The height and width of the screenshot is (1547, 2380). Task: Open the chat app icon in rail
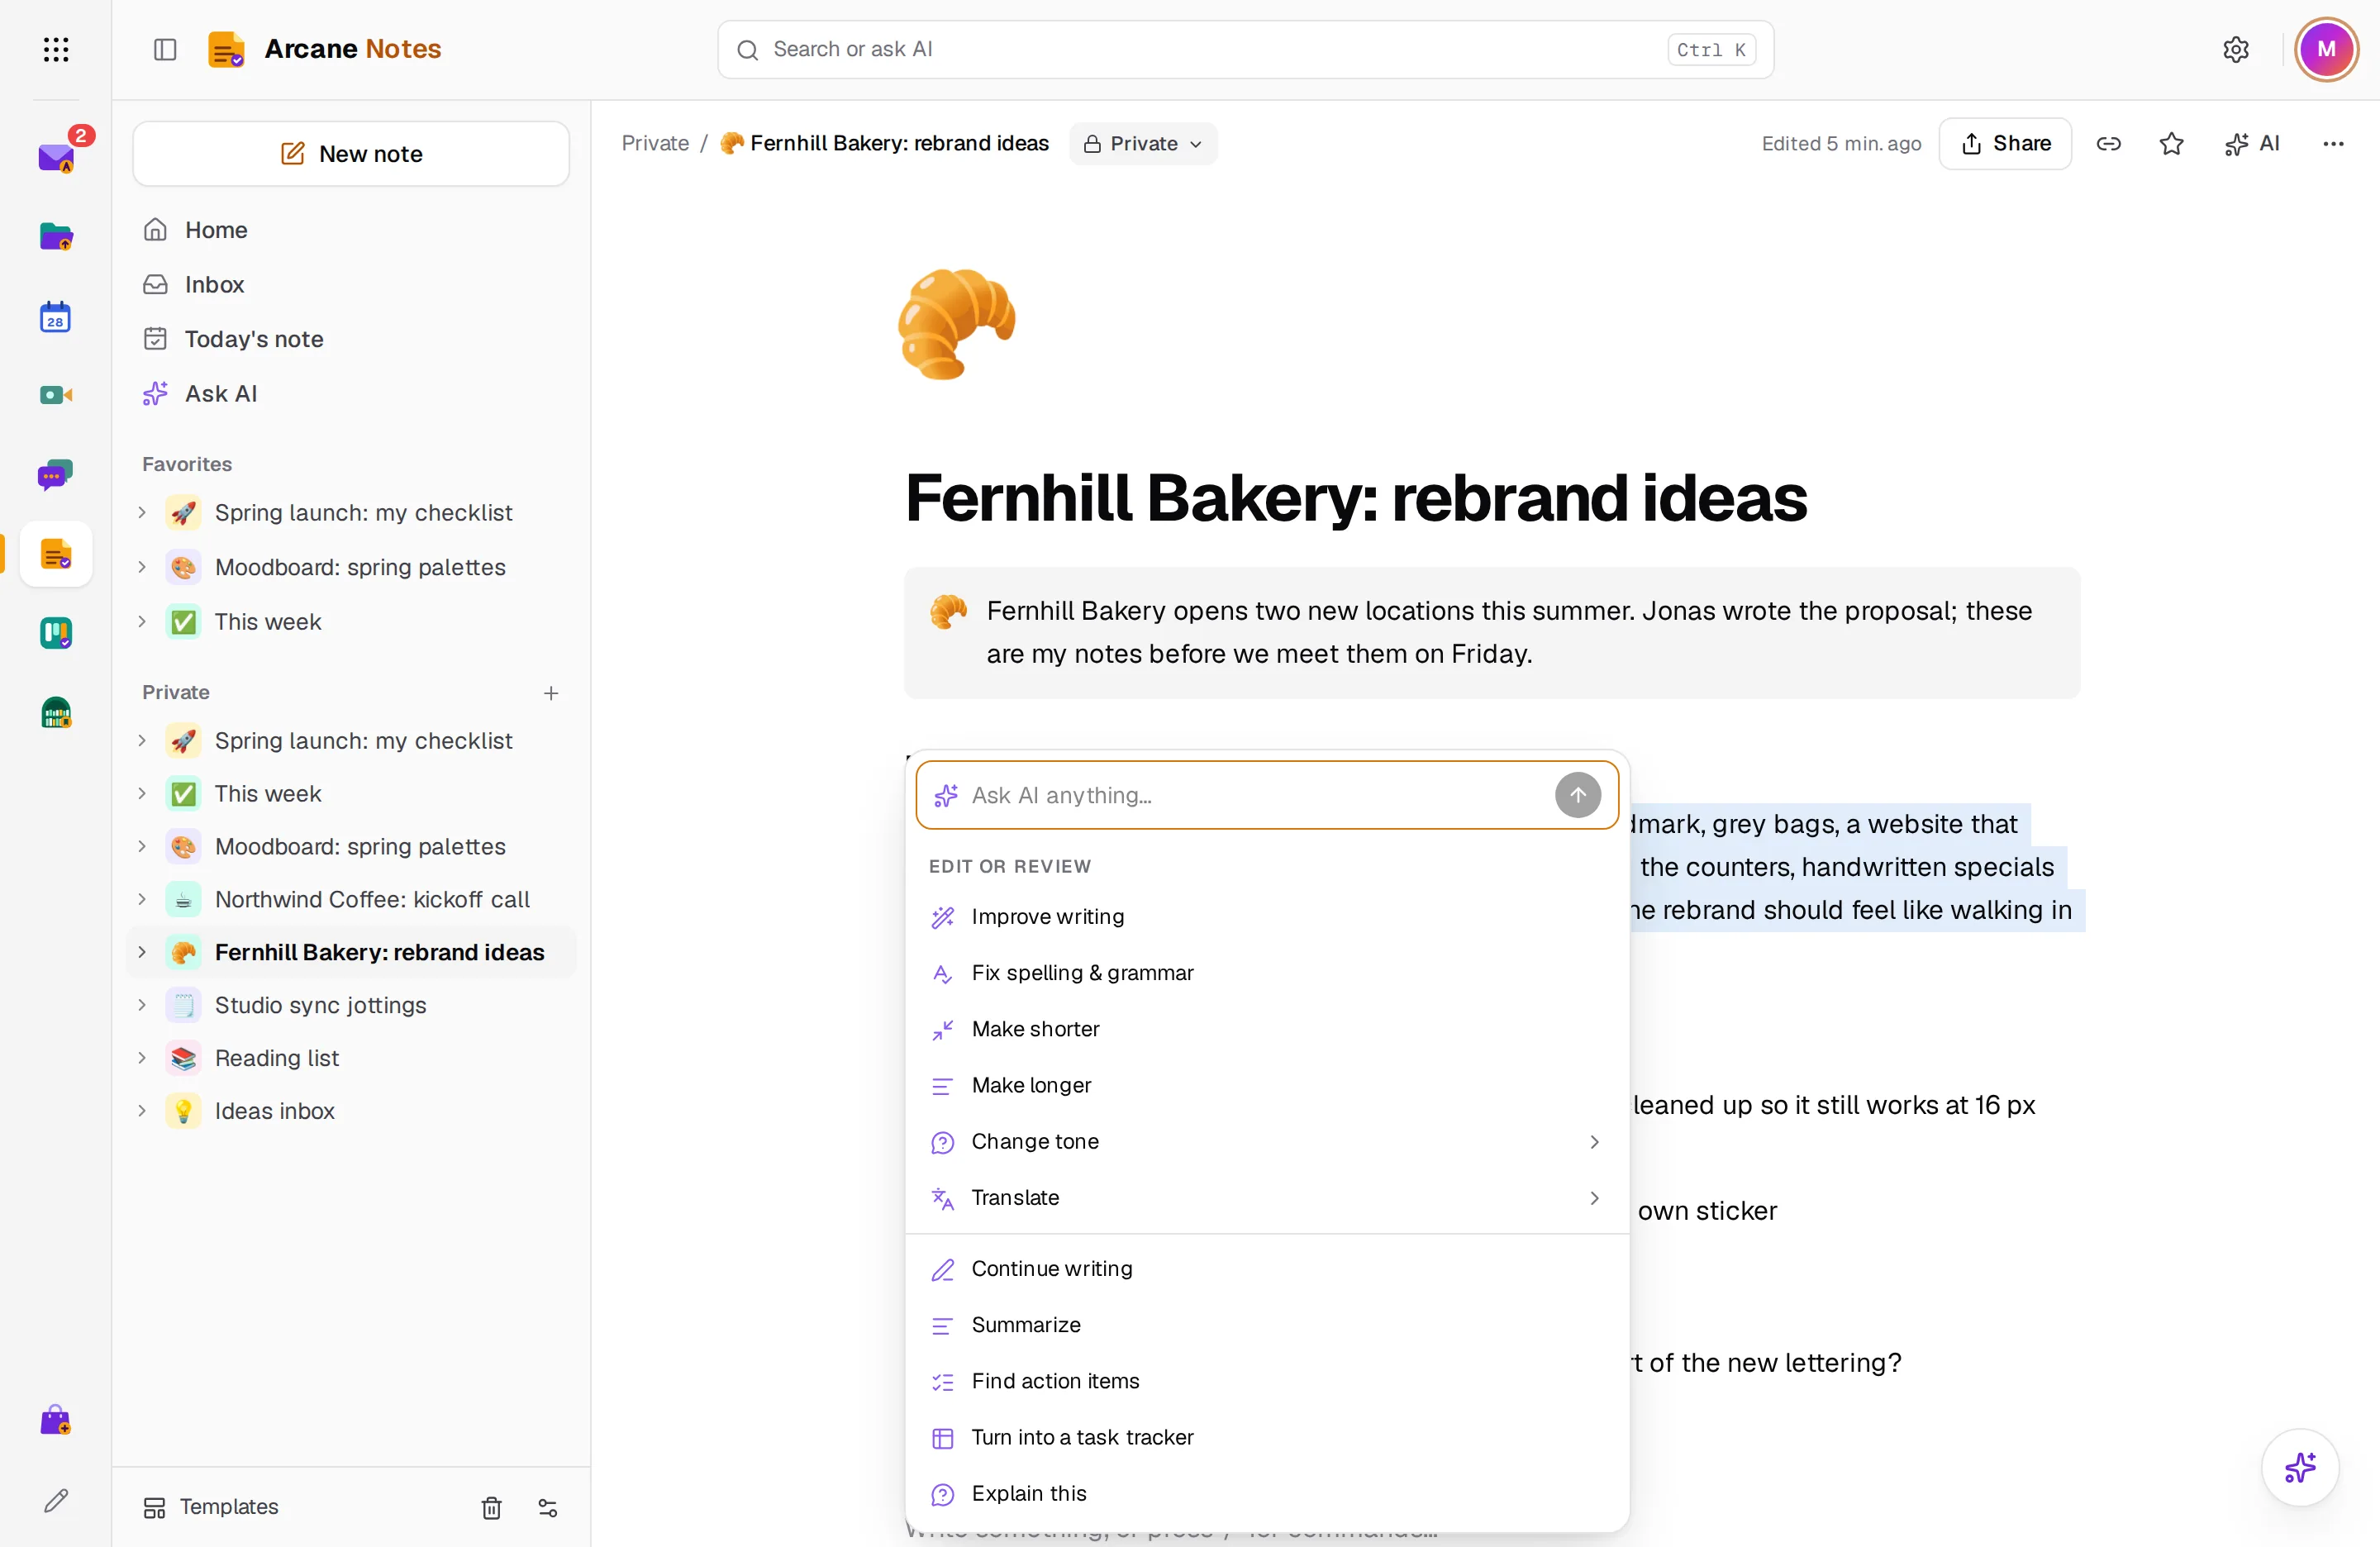[56, 475]
